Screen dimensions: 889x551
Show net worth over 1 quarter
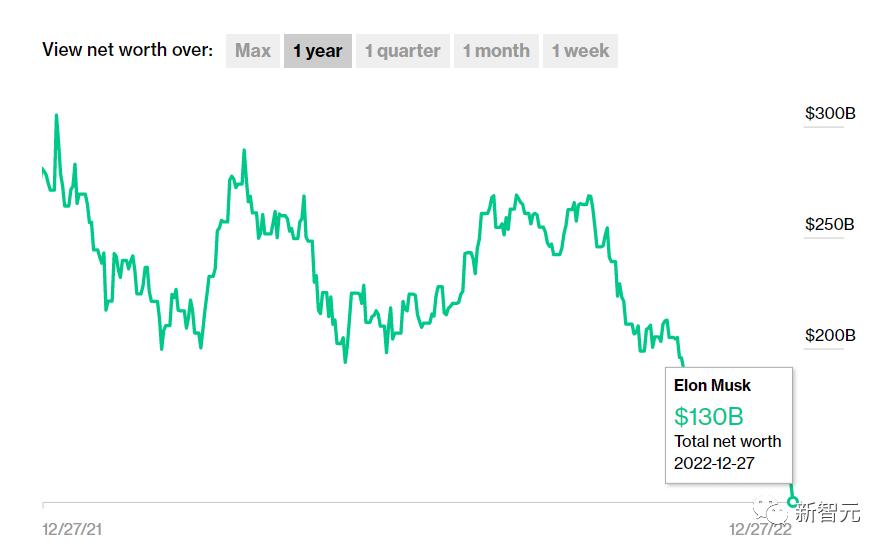[402, 51]
